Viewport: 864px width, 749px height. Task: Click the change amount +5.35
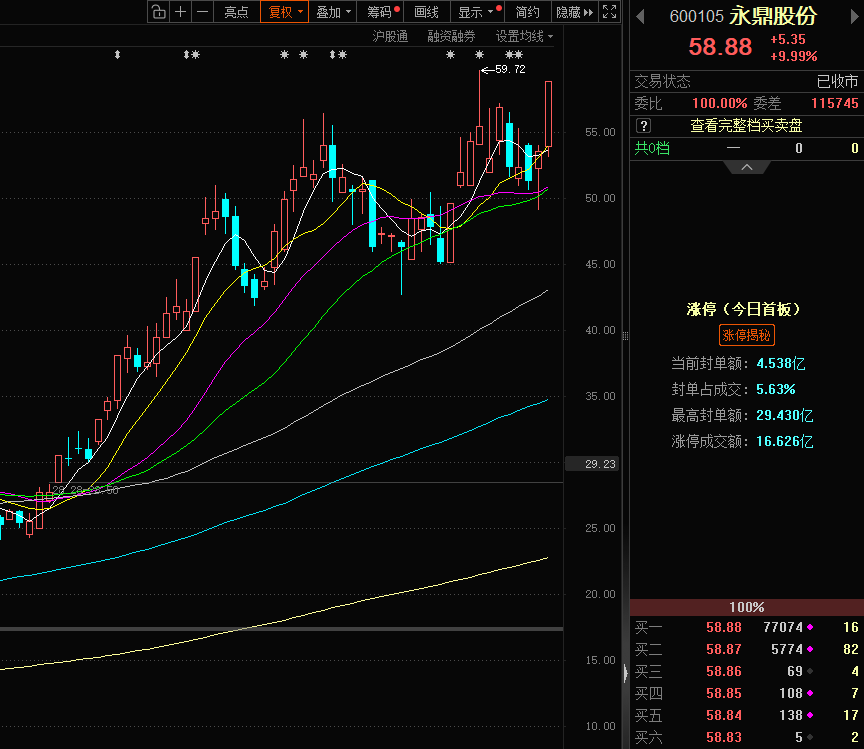(788, 39)
